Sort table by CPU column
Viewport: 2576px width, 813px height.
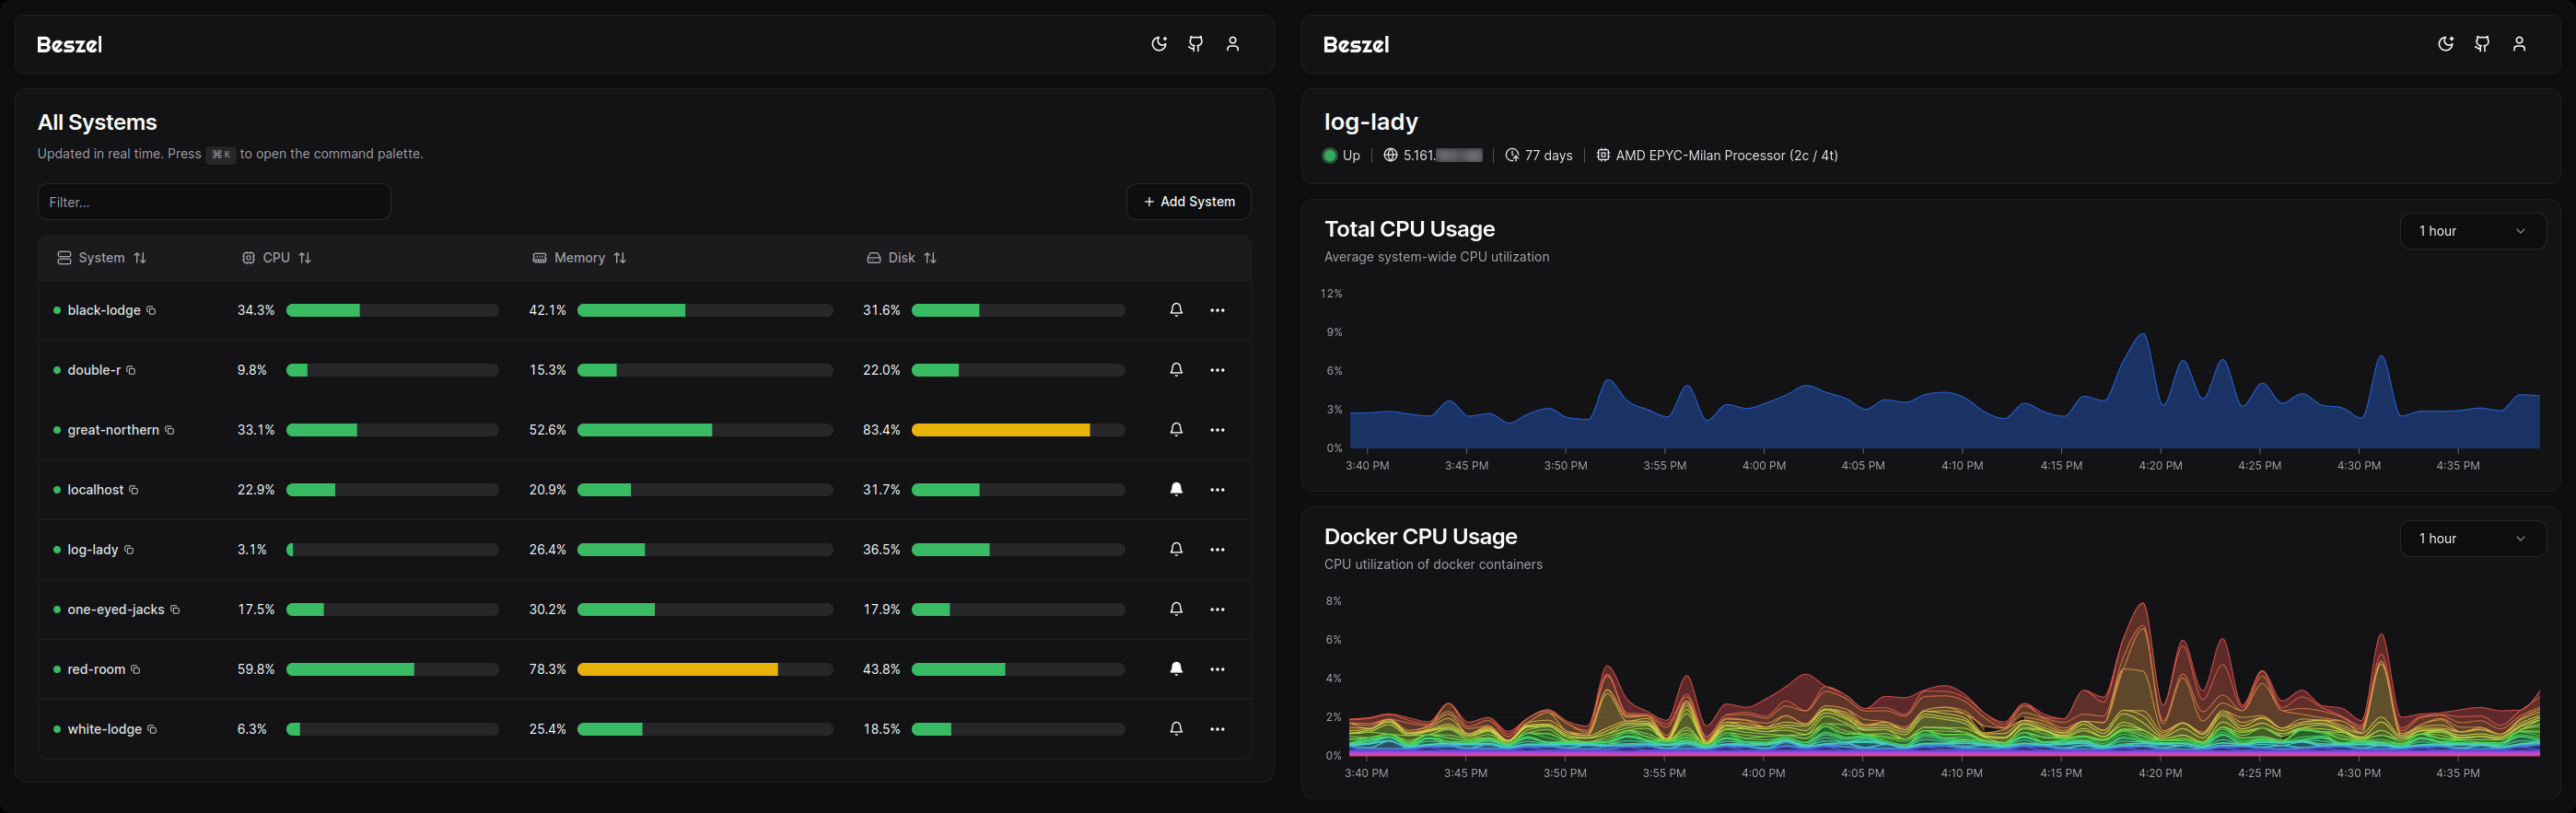click(x=277, y=258)
